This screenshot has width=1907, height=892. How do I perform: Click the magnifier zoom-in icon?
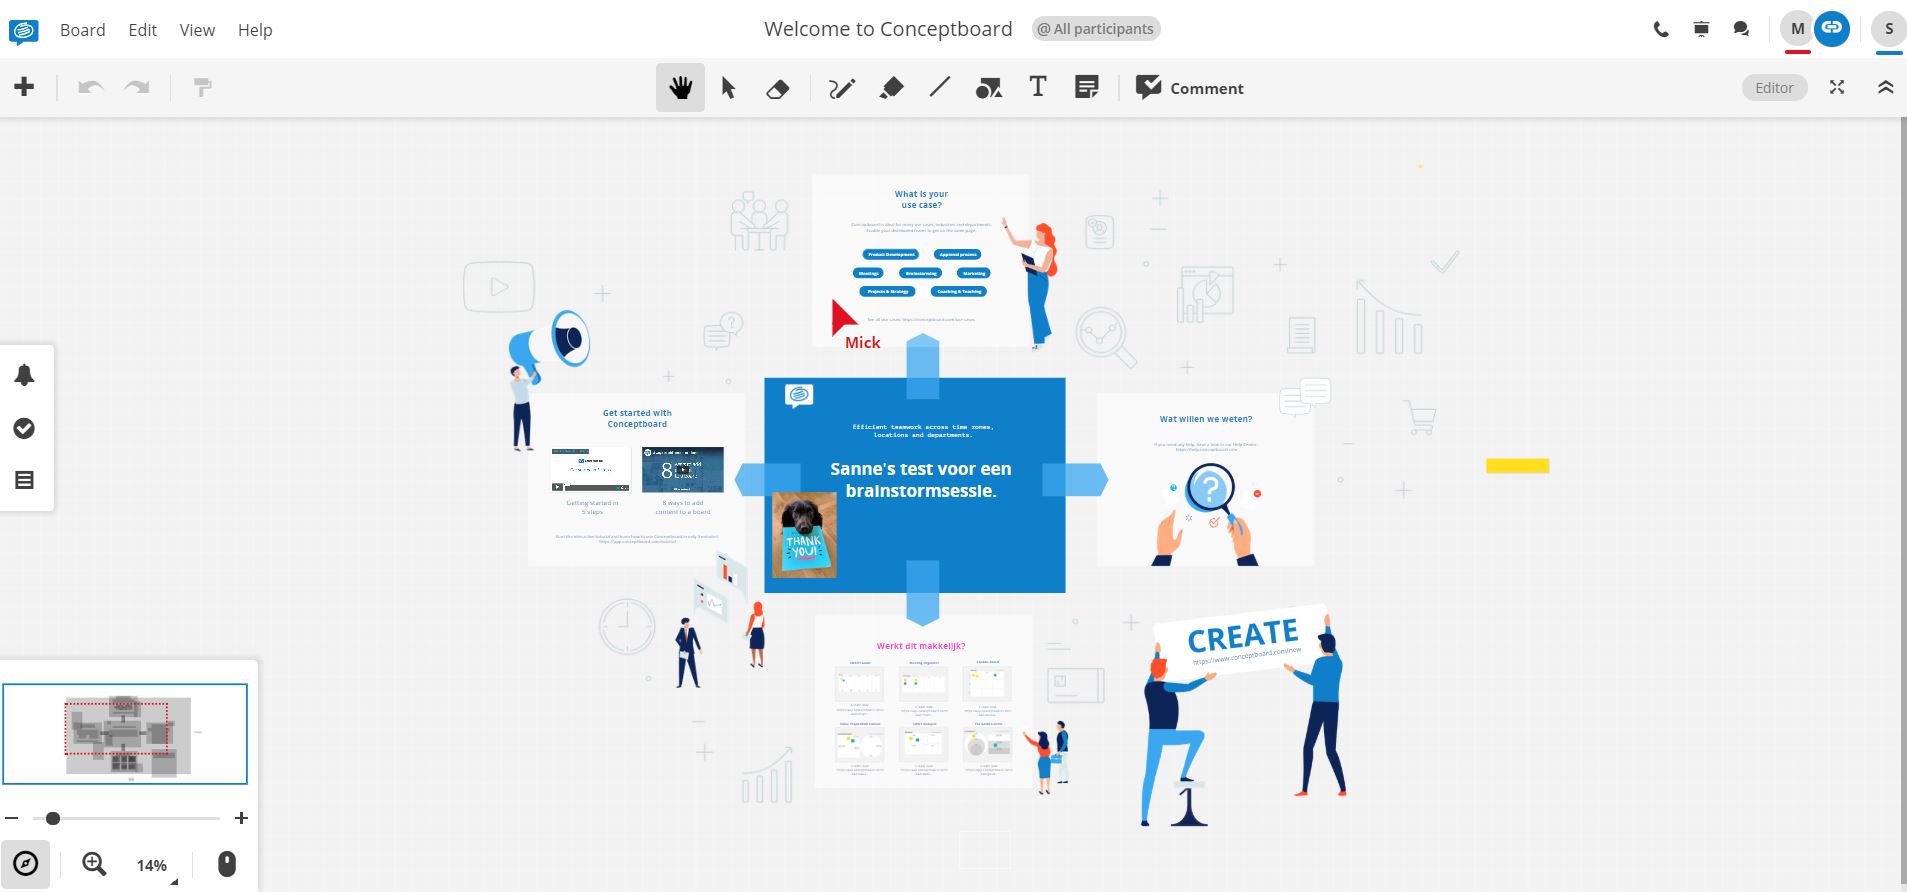coord(94,864)
